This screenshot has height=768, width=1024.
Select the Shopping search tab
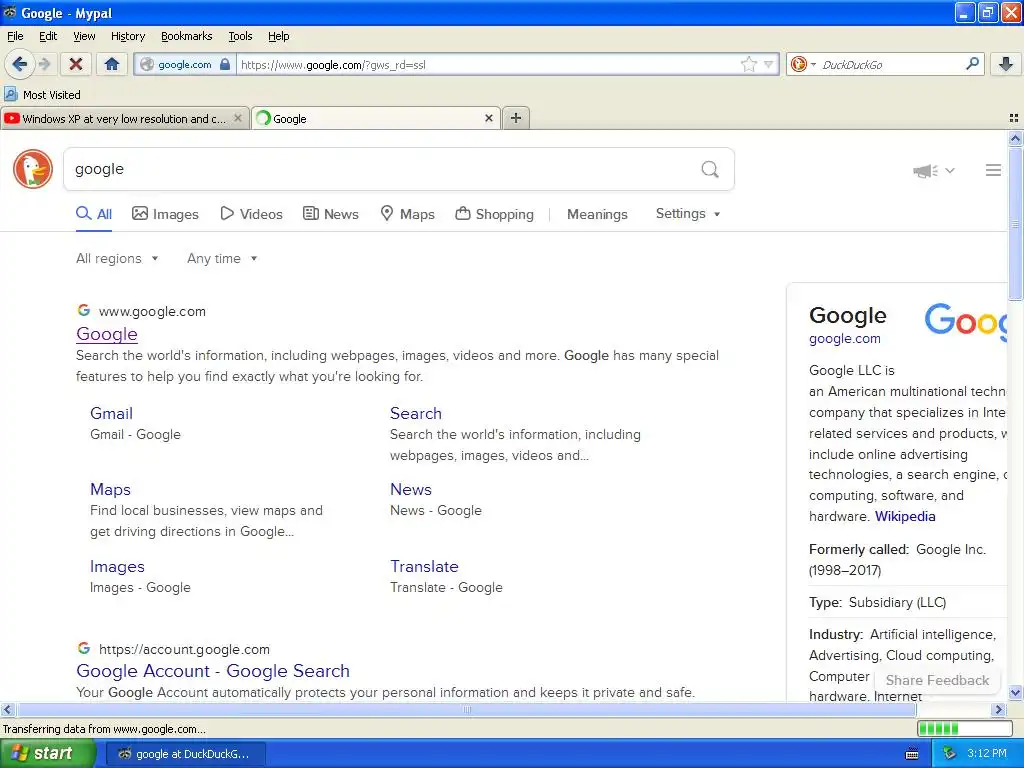494,214
